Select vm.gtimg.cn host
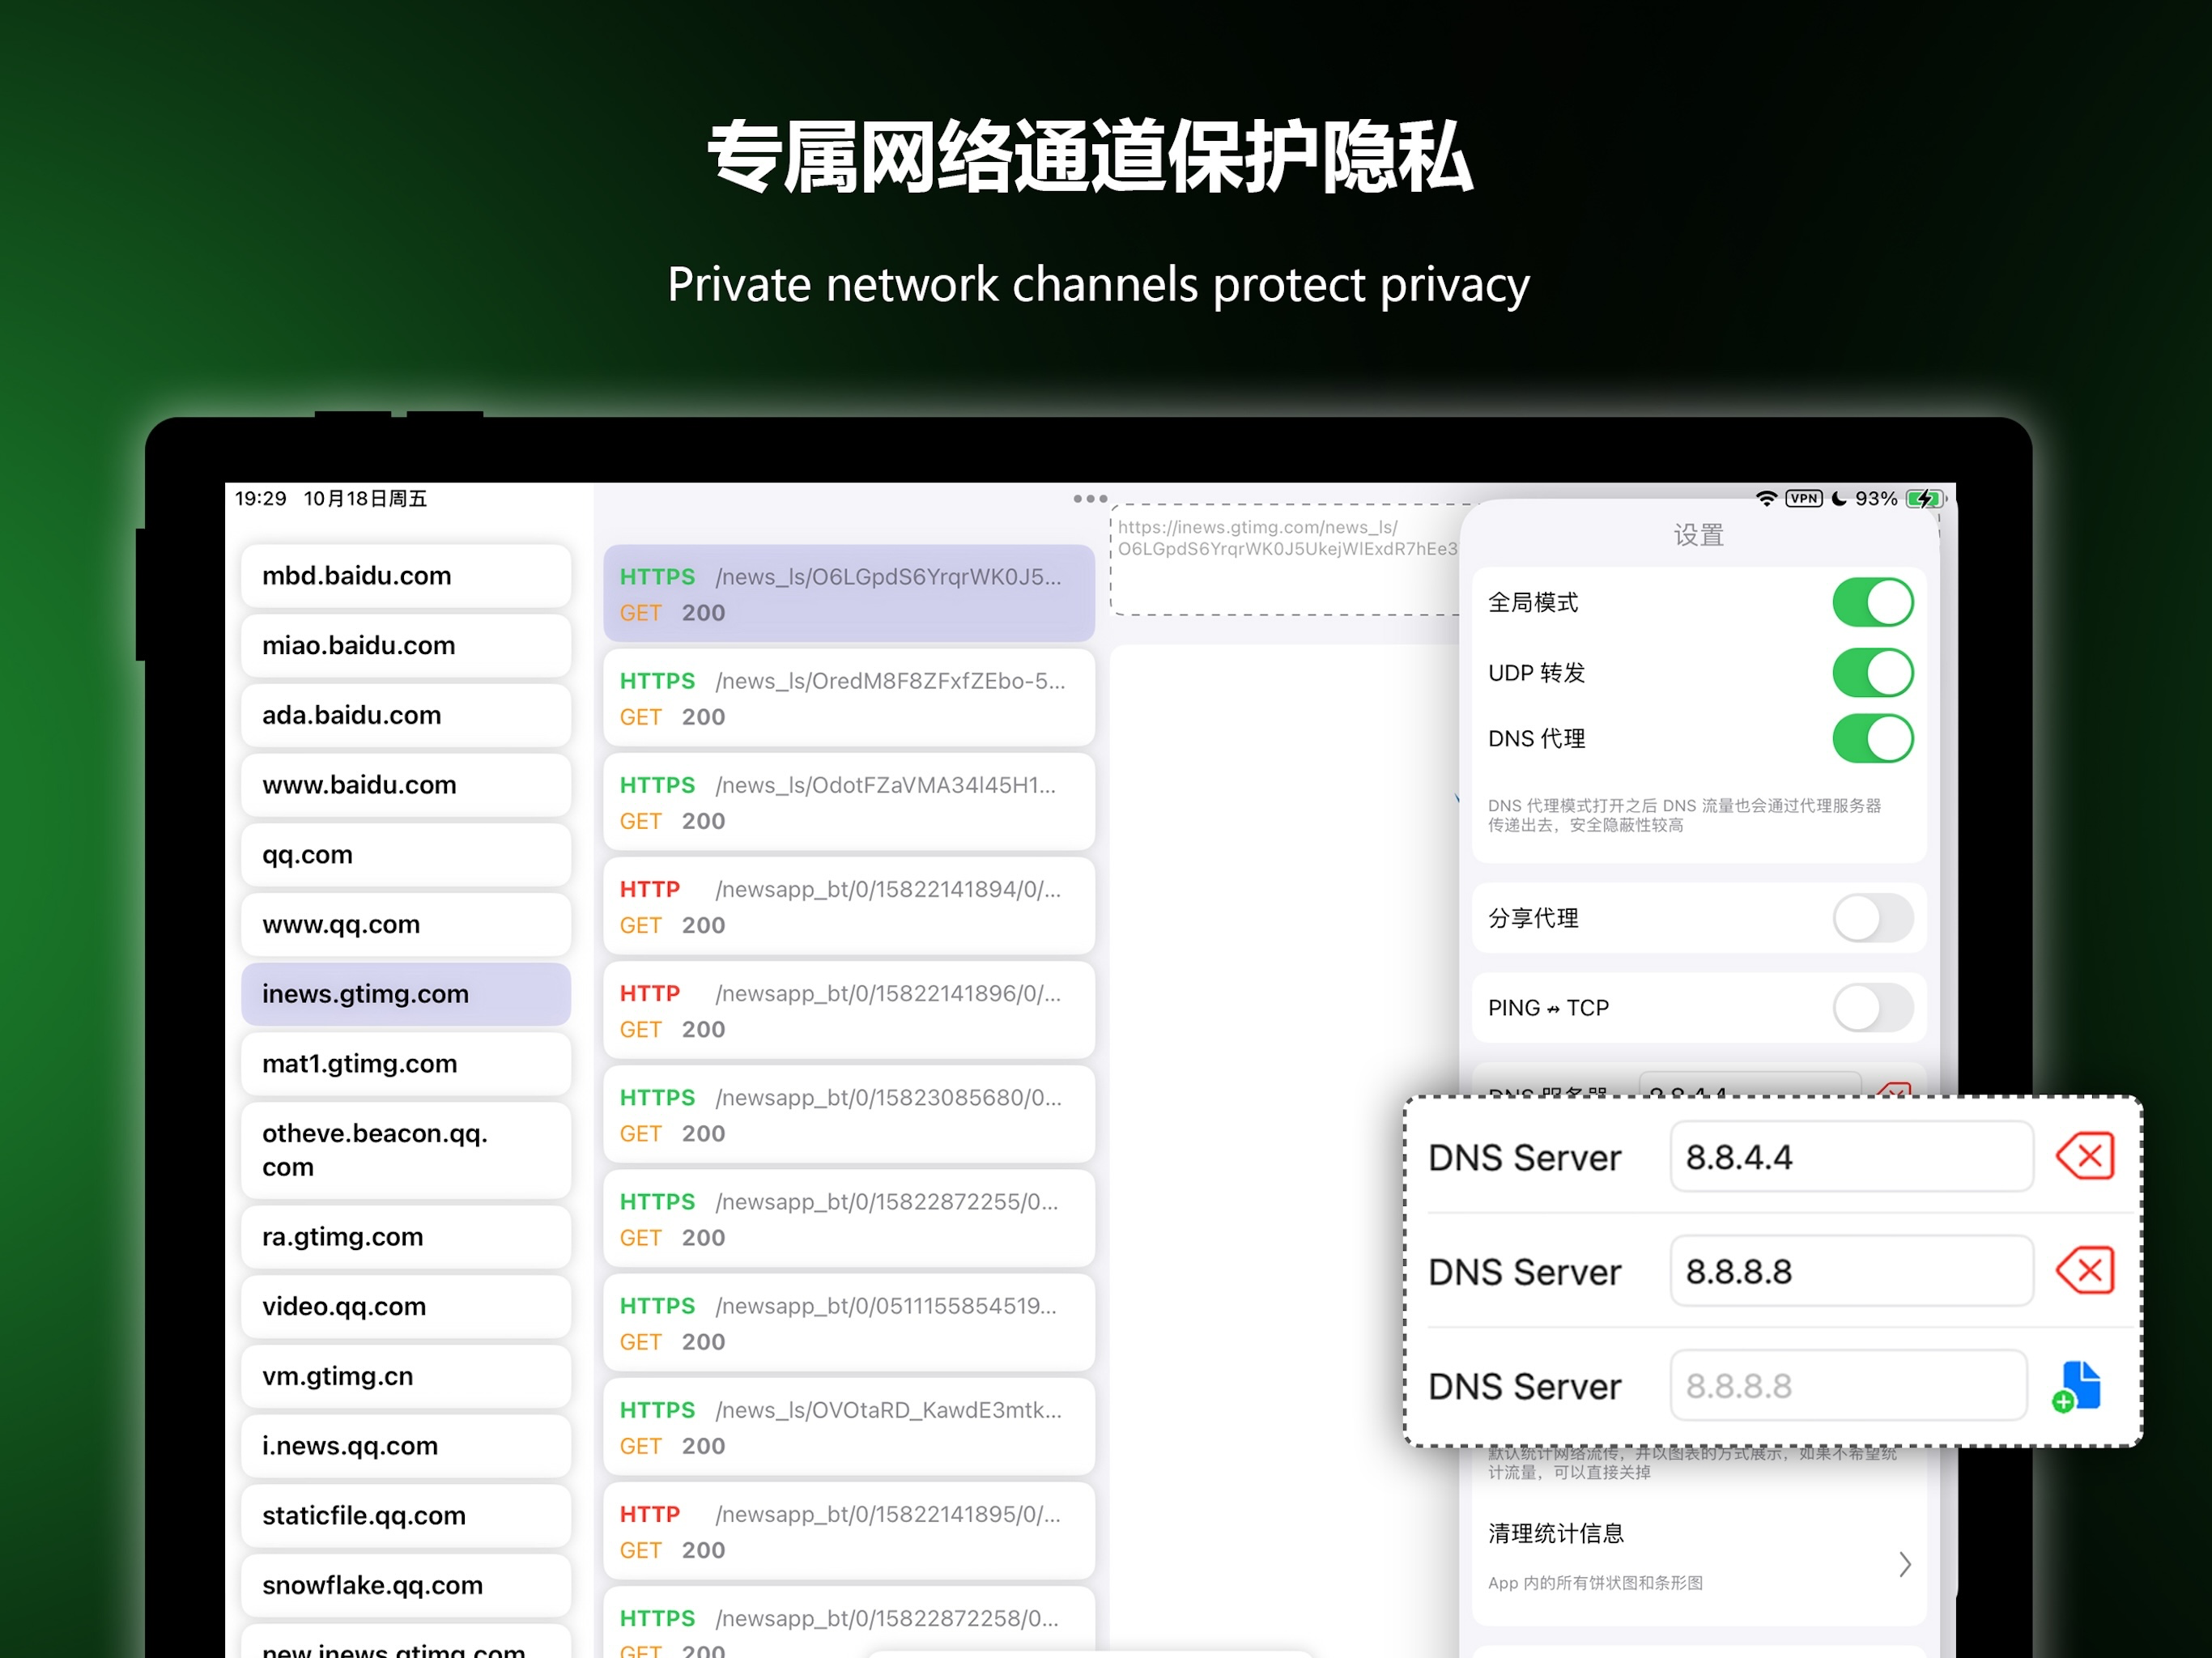Image resolution: width=2212 pixels, height=1658 pixels. point(406,1376)
